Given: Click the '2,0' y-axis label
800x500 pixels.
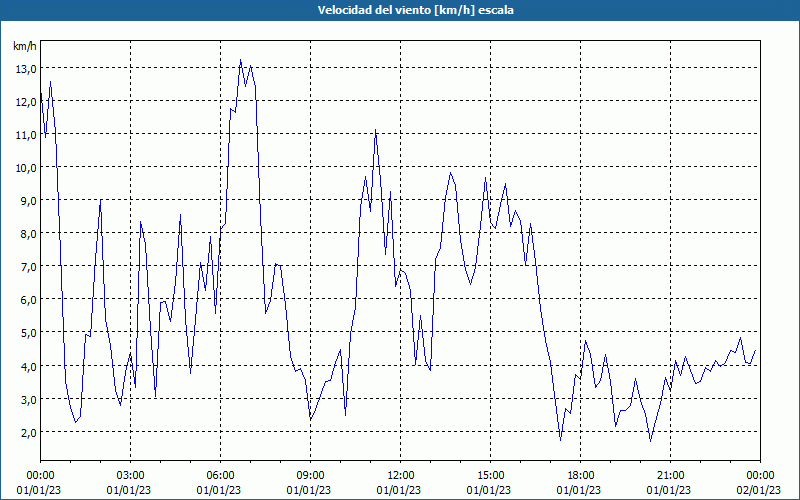Looking at the screenshot, I should pos(29,433).
